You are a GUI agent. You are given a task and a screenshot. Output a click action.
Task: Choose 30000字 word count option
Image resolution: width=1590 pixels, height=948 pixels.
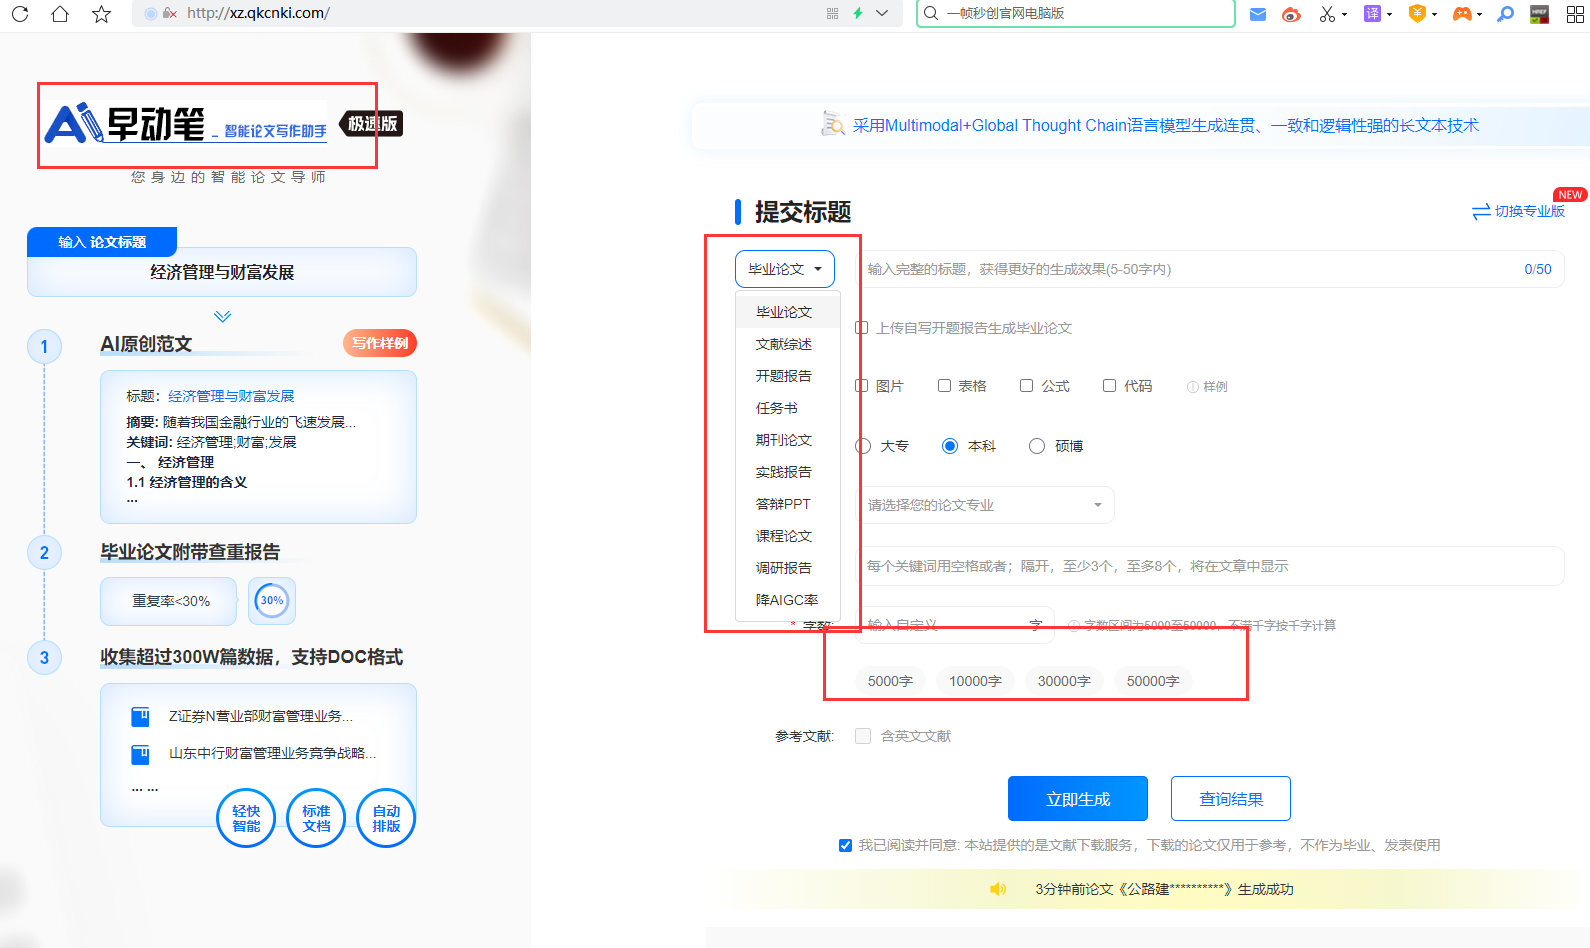pos(1064,681)
